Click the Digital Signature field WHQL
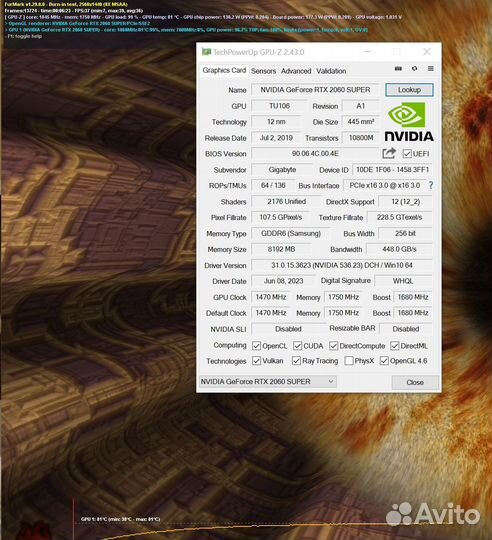The image size is (492, 540). tap(403, 281)
